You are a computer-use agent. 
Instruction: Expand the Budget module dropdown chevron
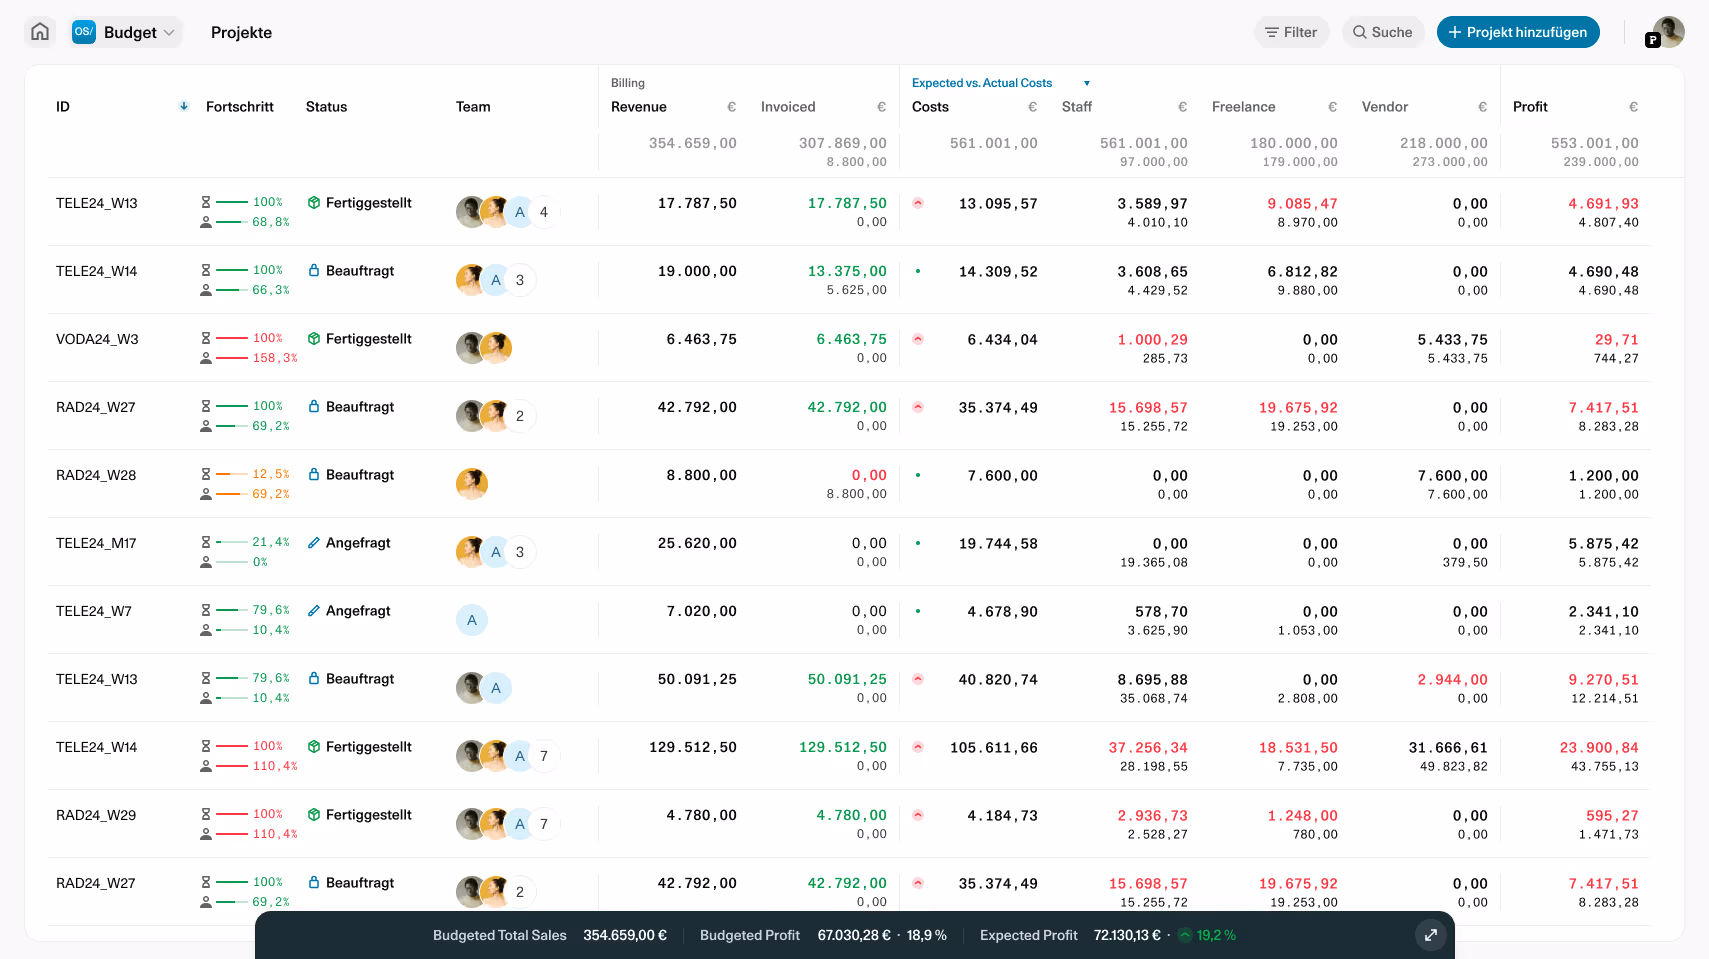[169, 33]
